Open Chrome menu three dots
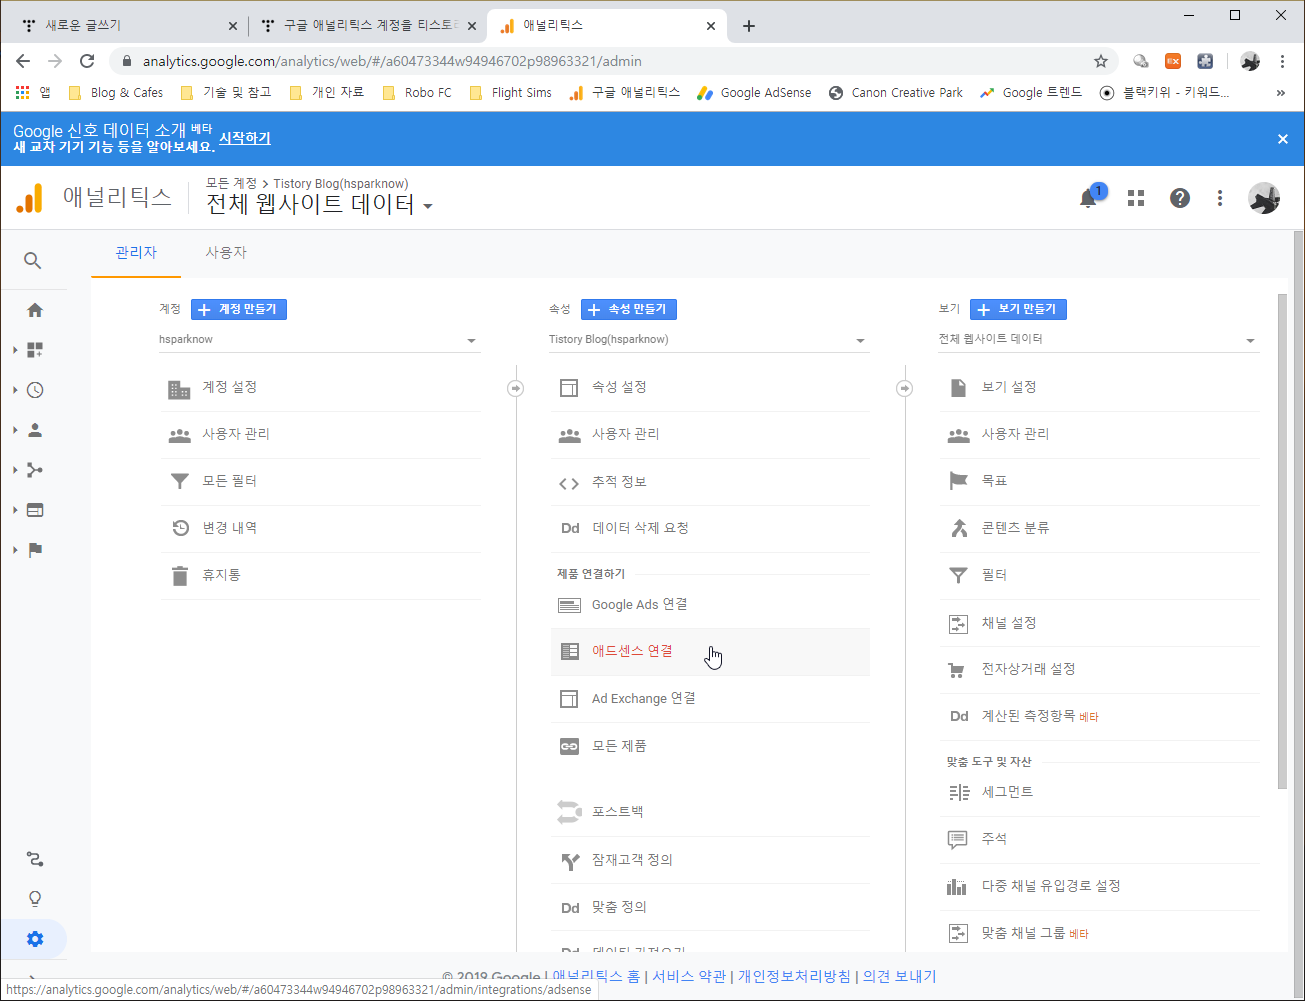Screen dimensions: 1305x1001 click(x=1282, y=61)
